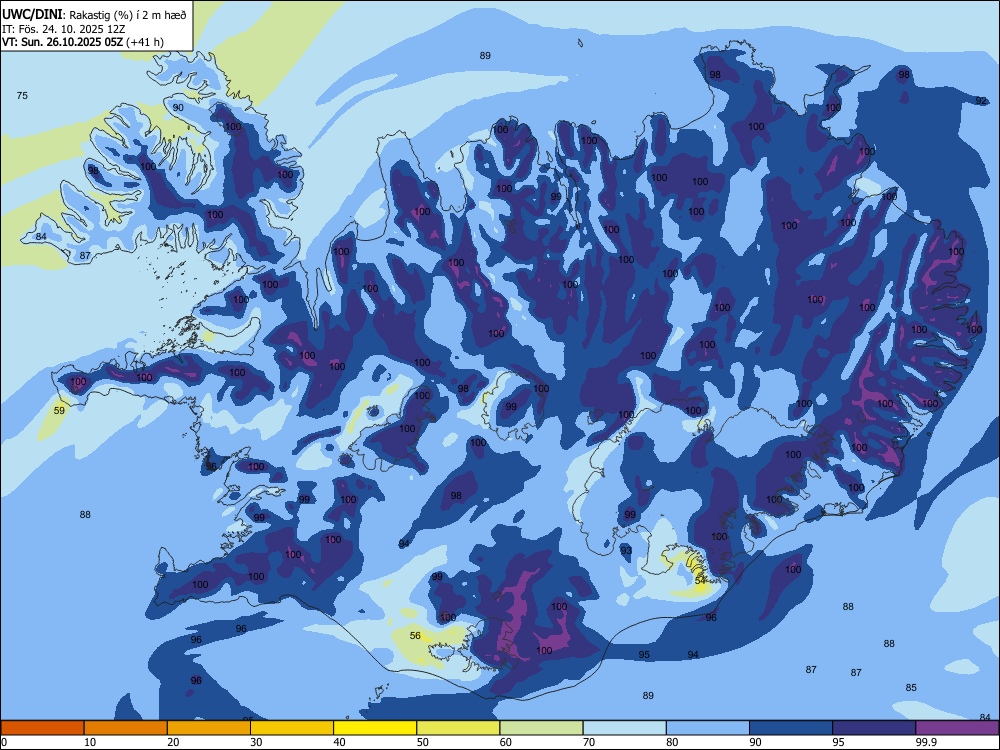
Task: Click the 30 legend scale label
Action: tap(256, 742)
